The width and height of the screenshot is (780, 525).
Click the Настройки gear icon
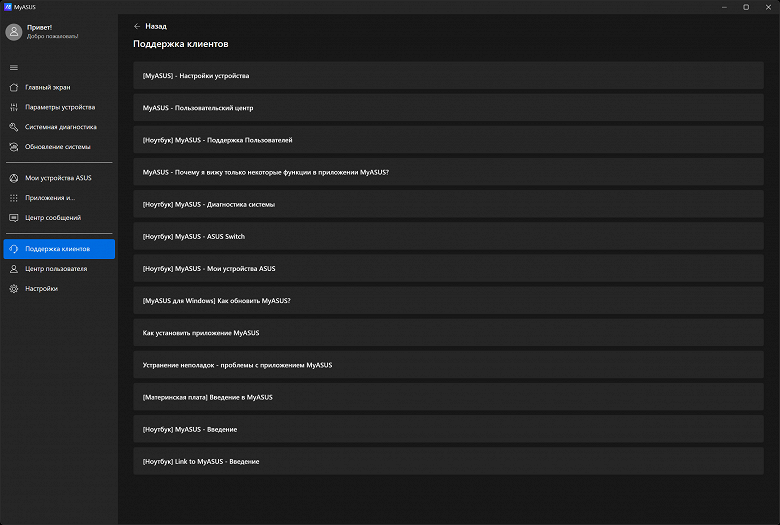pyautogui.click(x=13, y=289)
